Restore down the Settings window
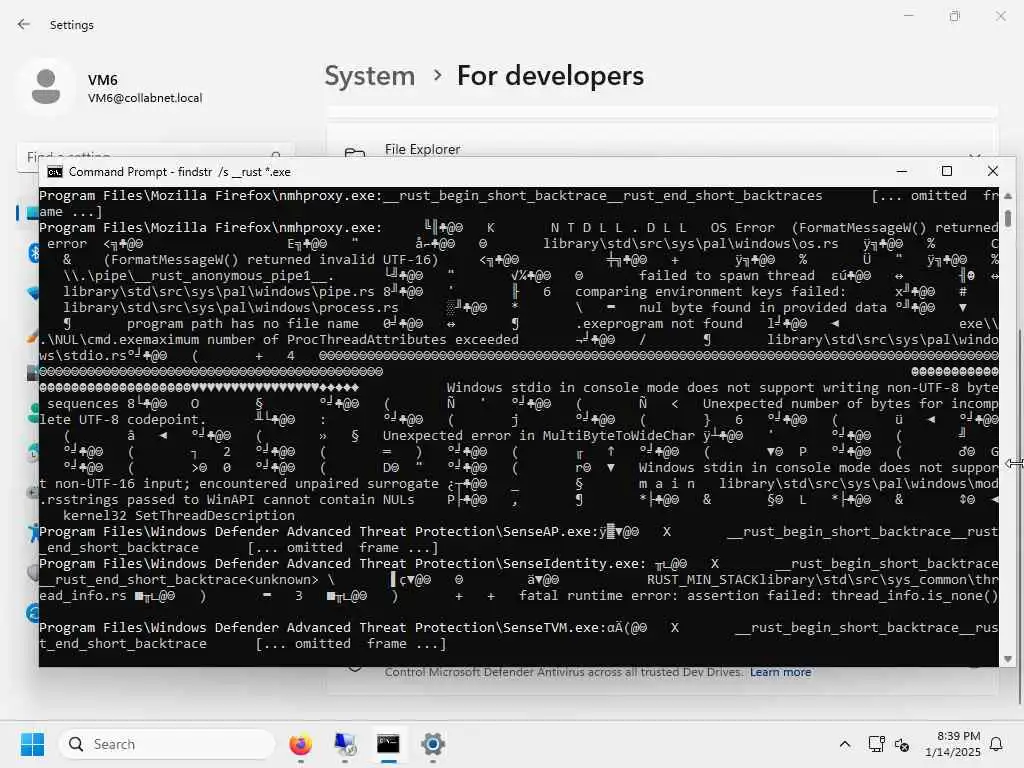This screenshot has height=768, width=1024. [x=955, y=16]
